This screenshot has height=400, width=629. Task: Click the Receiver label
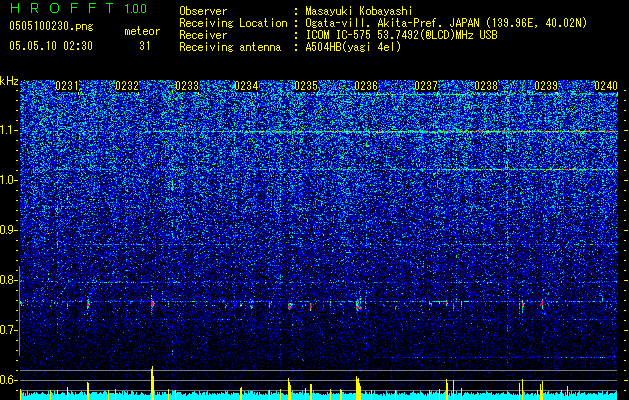coord(203,35)
